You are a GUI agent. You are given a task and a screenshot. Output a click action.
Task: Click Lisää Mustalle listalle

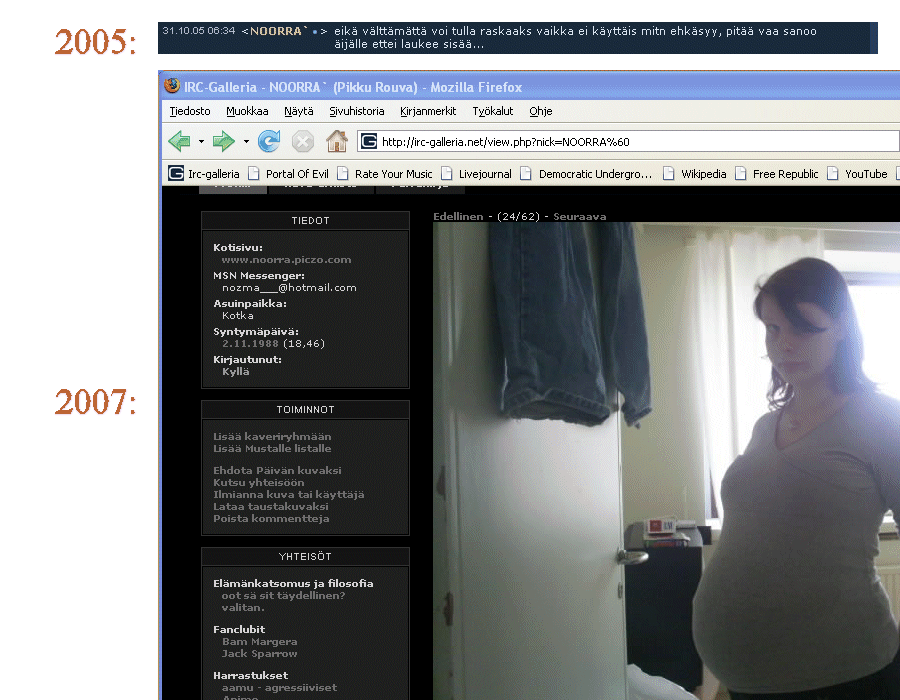(272, 448)
